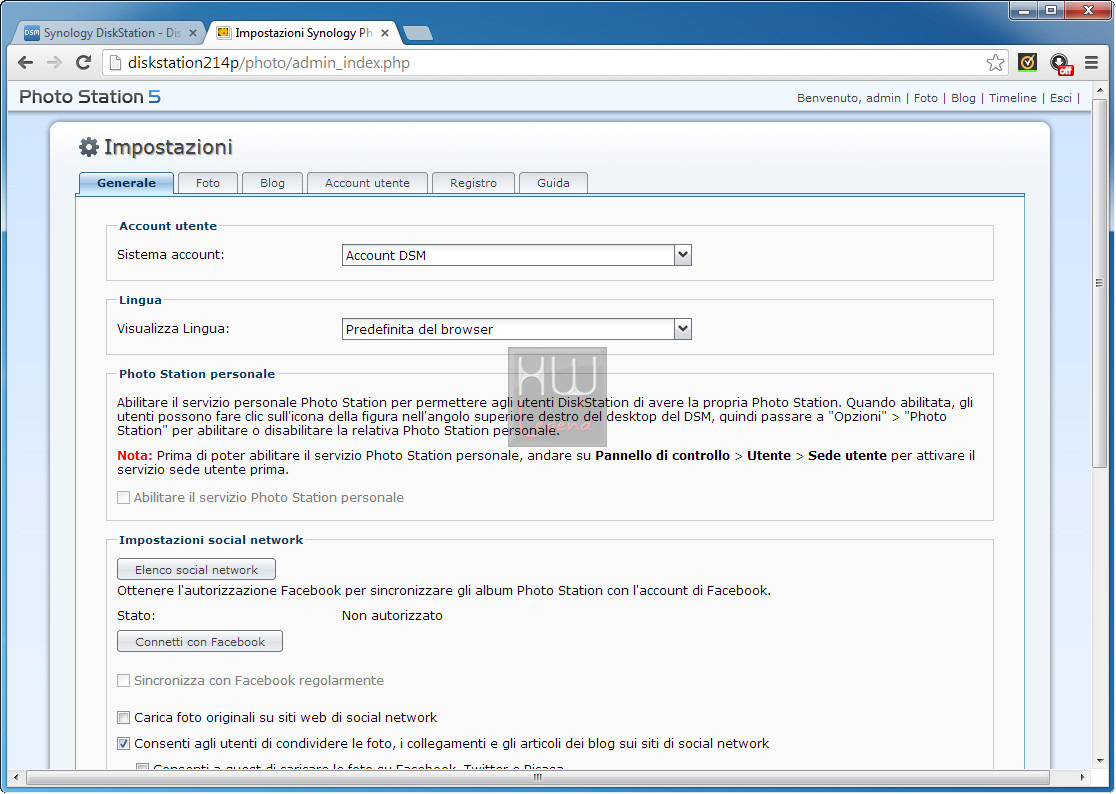Viewport: 1116px width, 794px height.
Task: Click the 'Stato:' label
Action: point(136,615)
